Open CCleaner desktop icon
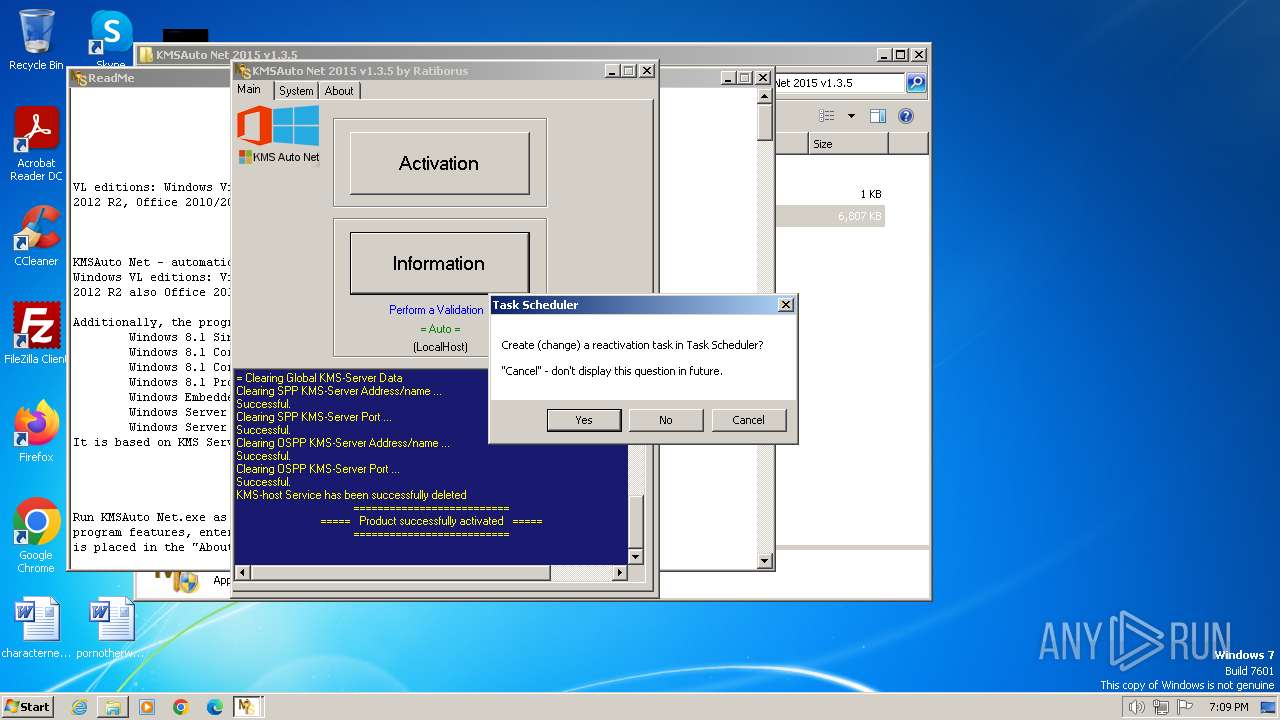 [36, 235]
